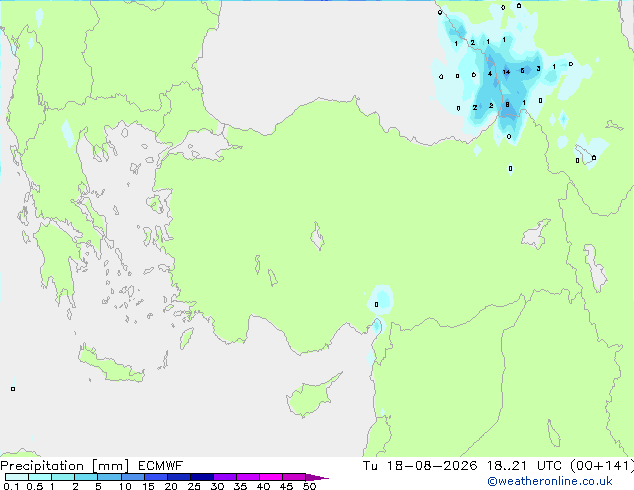Click the "3" precipitation value on the map
The width and height of the screenshot is (634, 490).
(539, 69)
